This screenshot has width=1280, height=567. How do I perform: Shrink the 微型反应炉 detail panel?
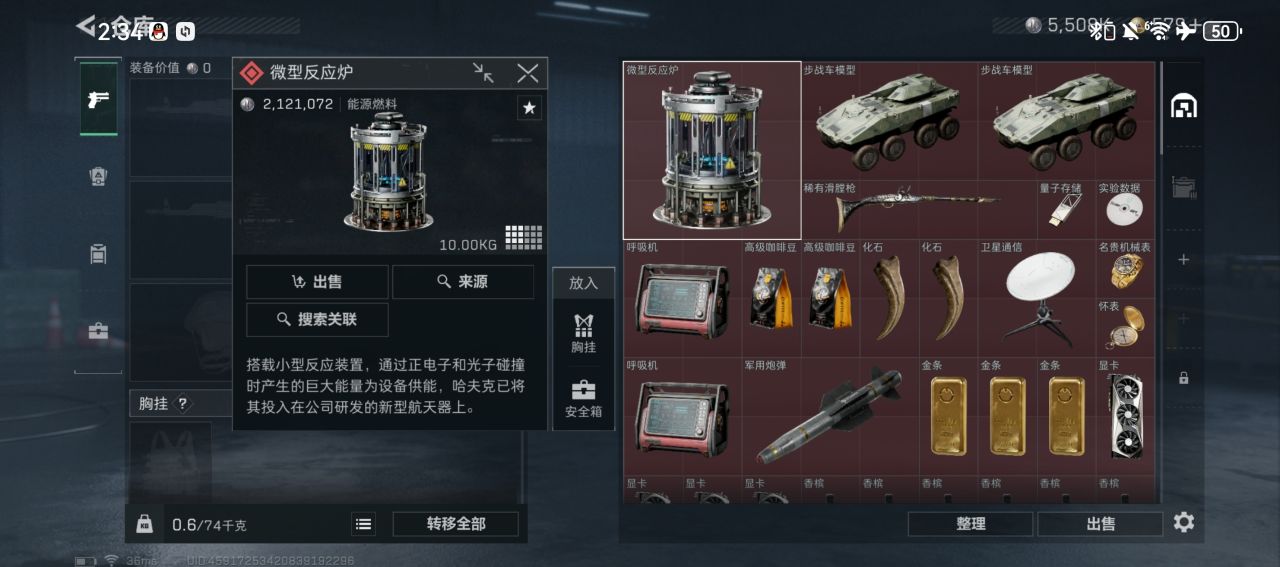tap(483, 72)
